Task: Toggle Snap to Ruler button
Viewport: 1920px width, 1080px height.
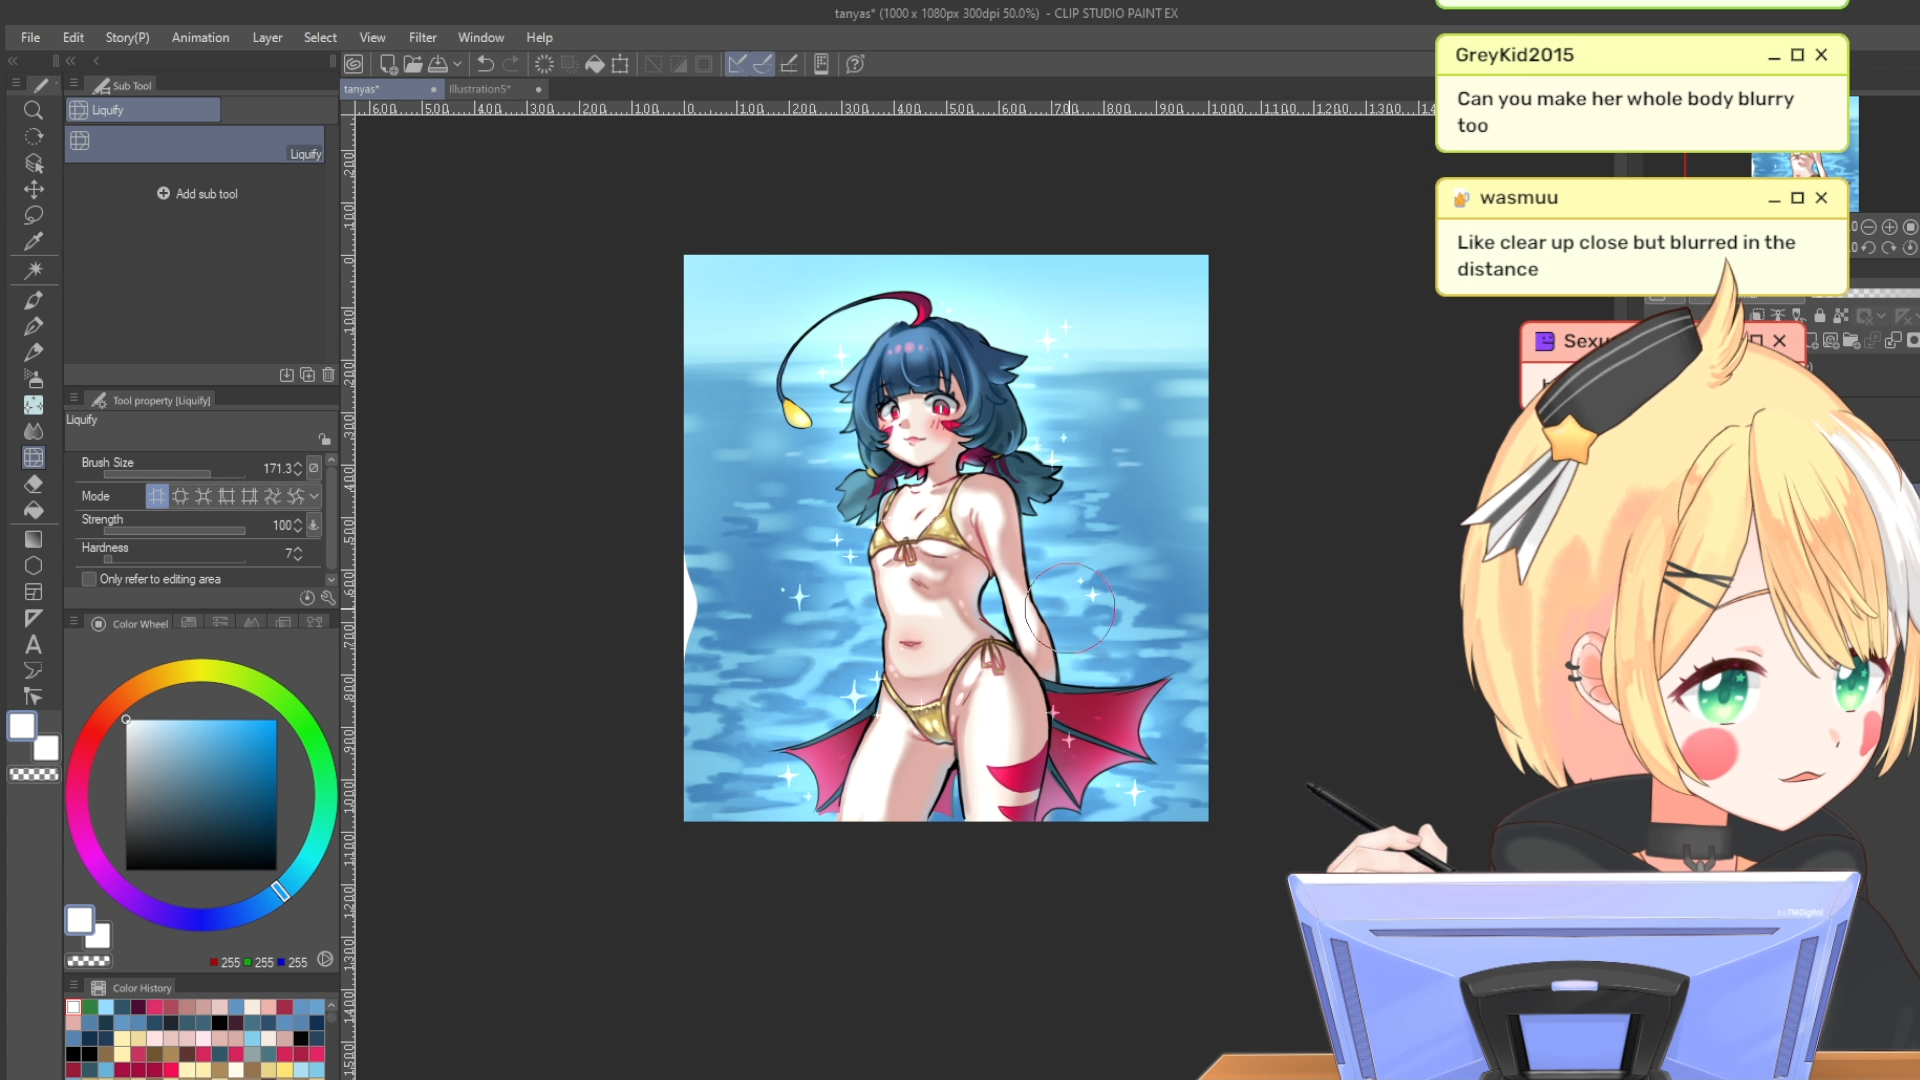Action: point(737,64)
